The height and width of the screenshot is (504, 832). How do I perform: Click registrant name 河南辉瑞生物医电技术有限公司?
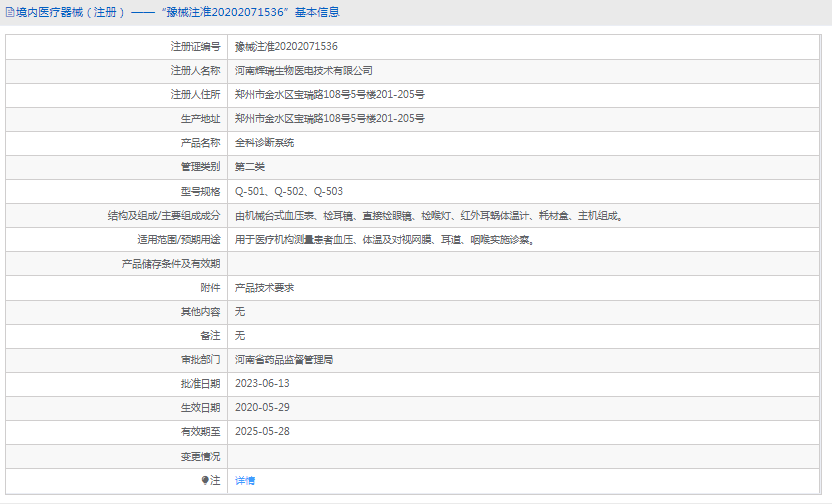coord(304,71)
